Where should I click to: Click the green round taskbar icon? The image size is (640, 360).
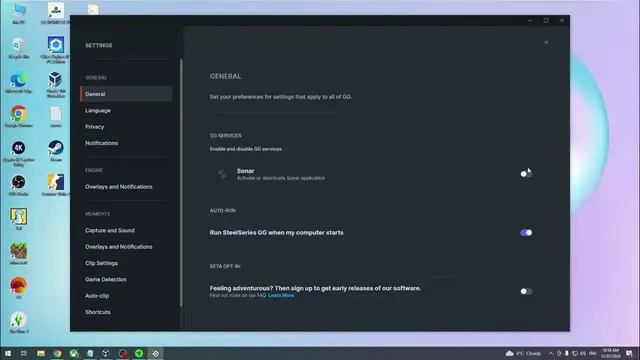(139, 353)
